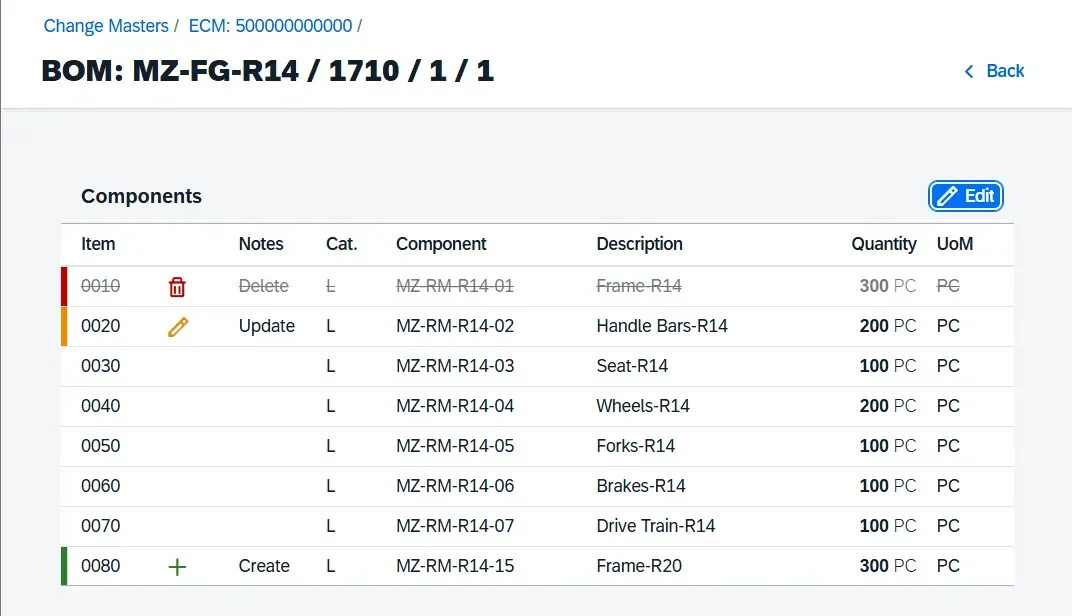Click the pencil icon inside the Edit button
This screenshot has height=616, width=1072.
pos(947,196)
